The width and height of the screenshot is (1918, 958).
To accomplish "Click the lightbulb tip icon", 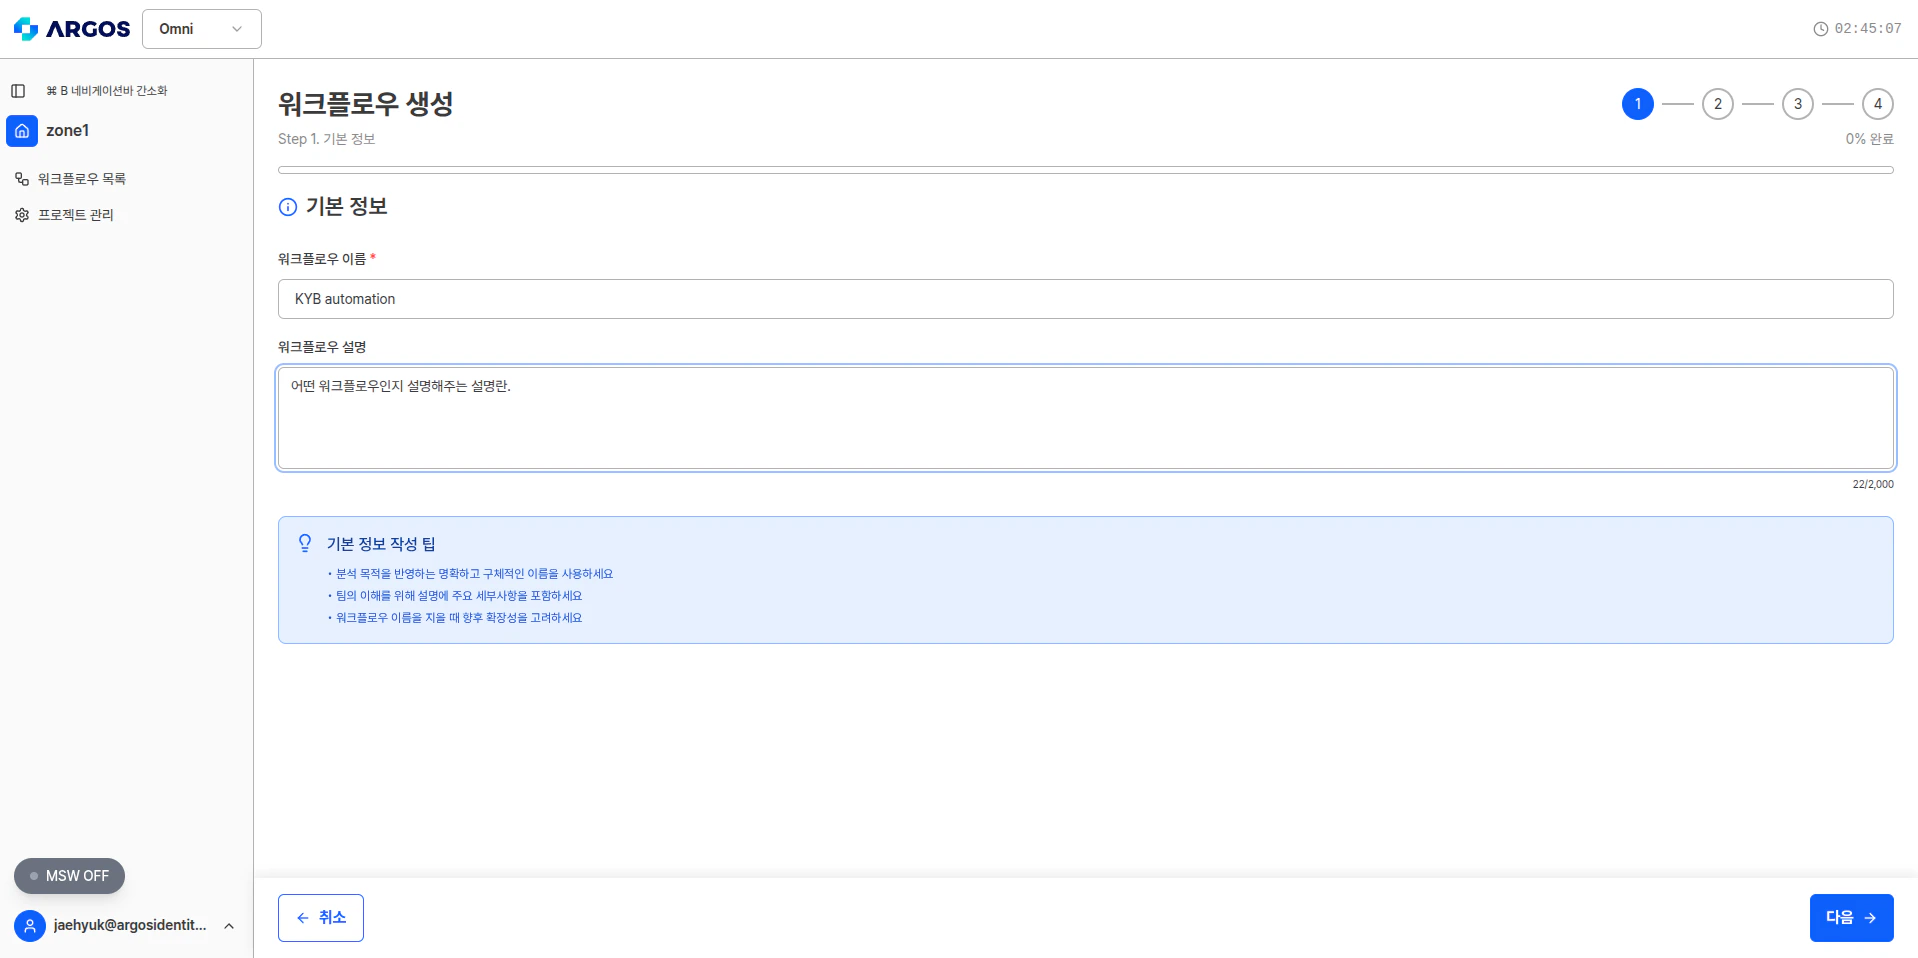I will [x=305, y=543].
